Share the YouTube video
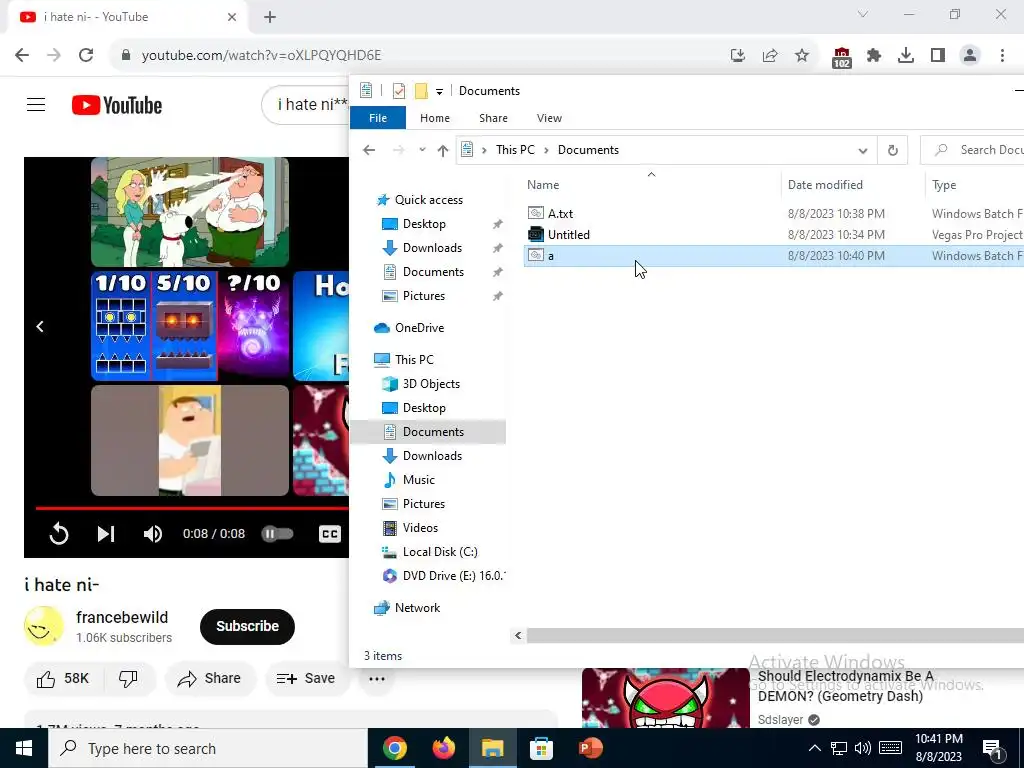Screen dimensions: 1024x768 [210, 679]
